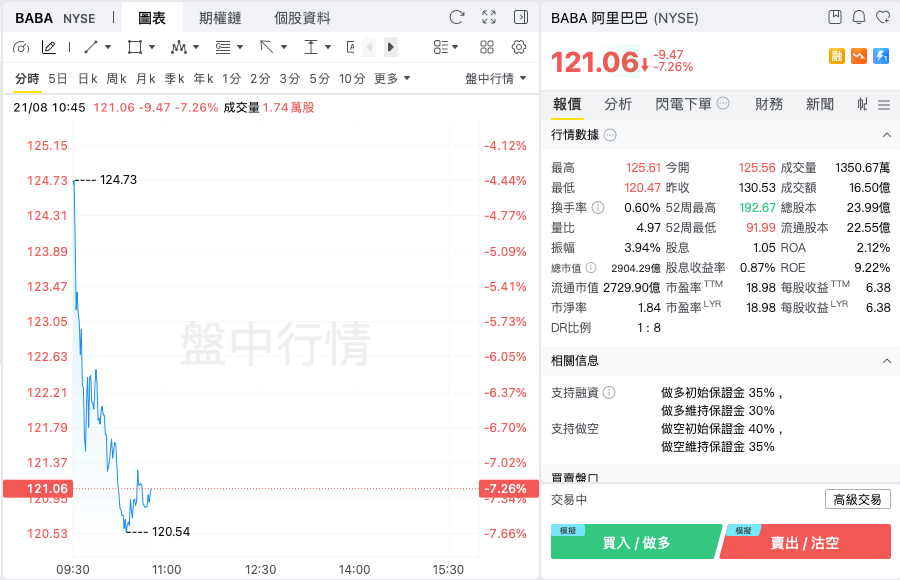Image resolution: width=900 pixels, height=580 pixels.
Task: Select the wave pattern drawing tool
Action: click(179, 47)
